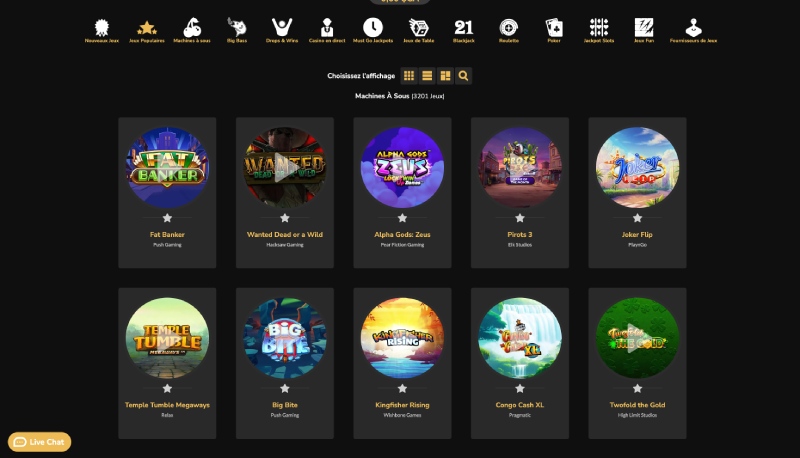Open the Nouveaux Jeux category

[102, 31]
